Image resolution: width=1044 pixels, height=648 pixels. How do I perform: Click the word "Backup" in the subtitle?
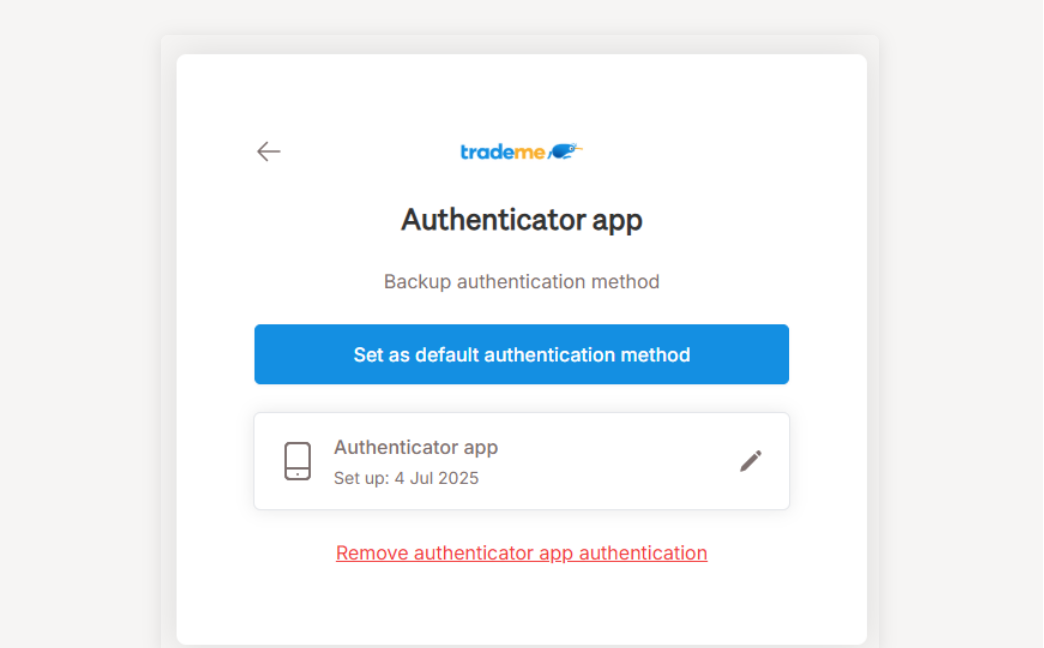(418, 282)
